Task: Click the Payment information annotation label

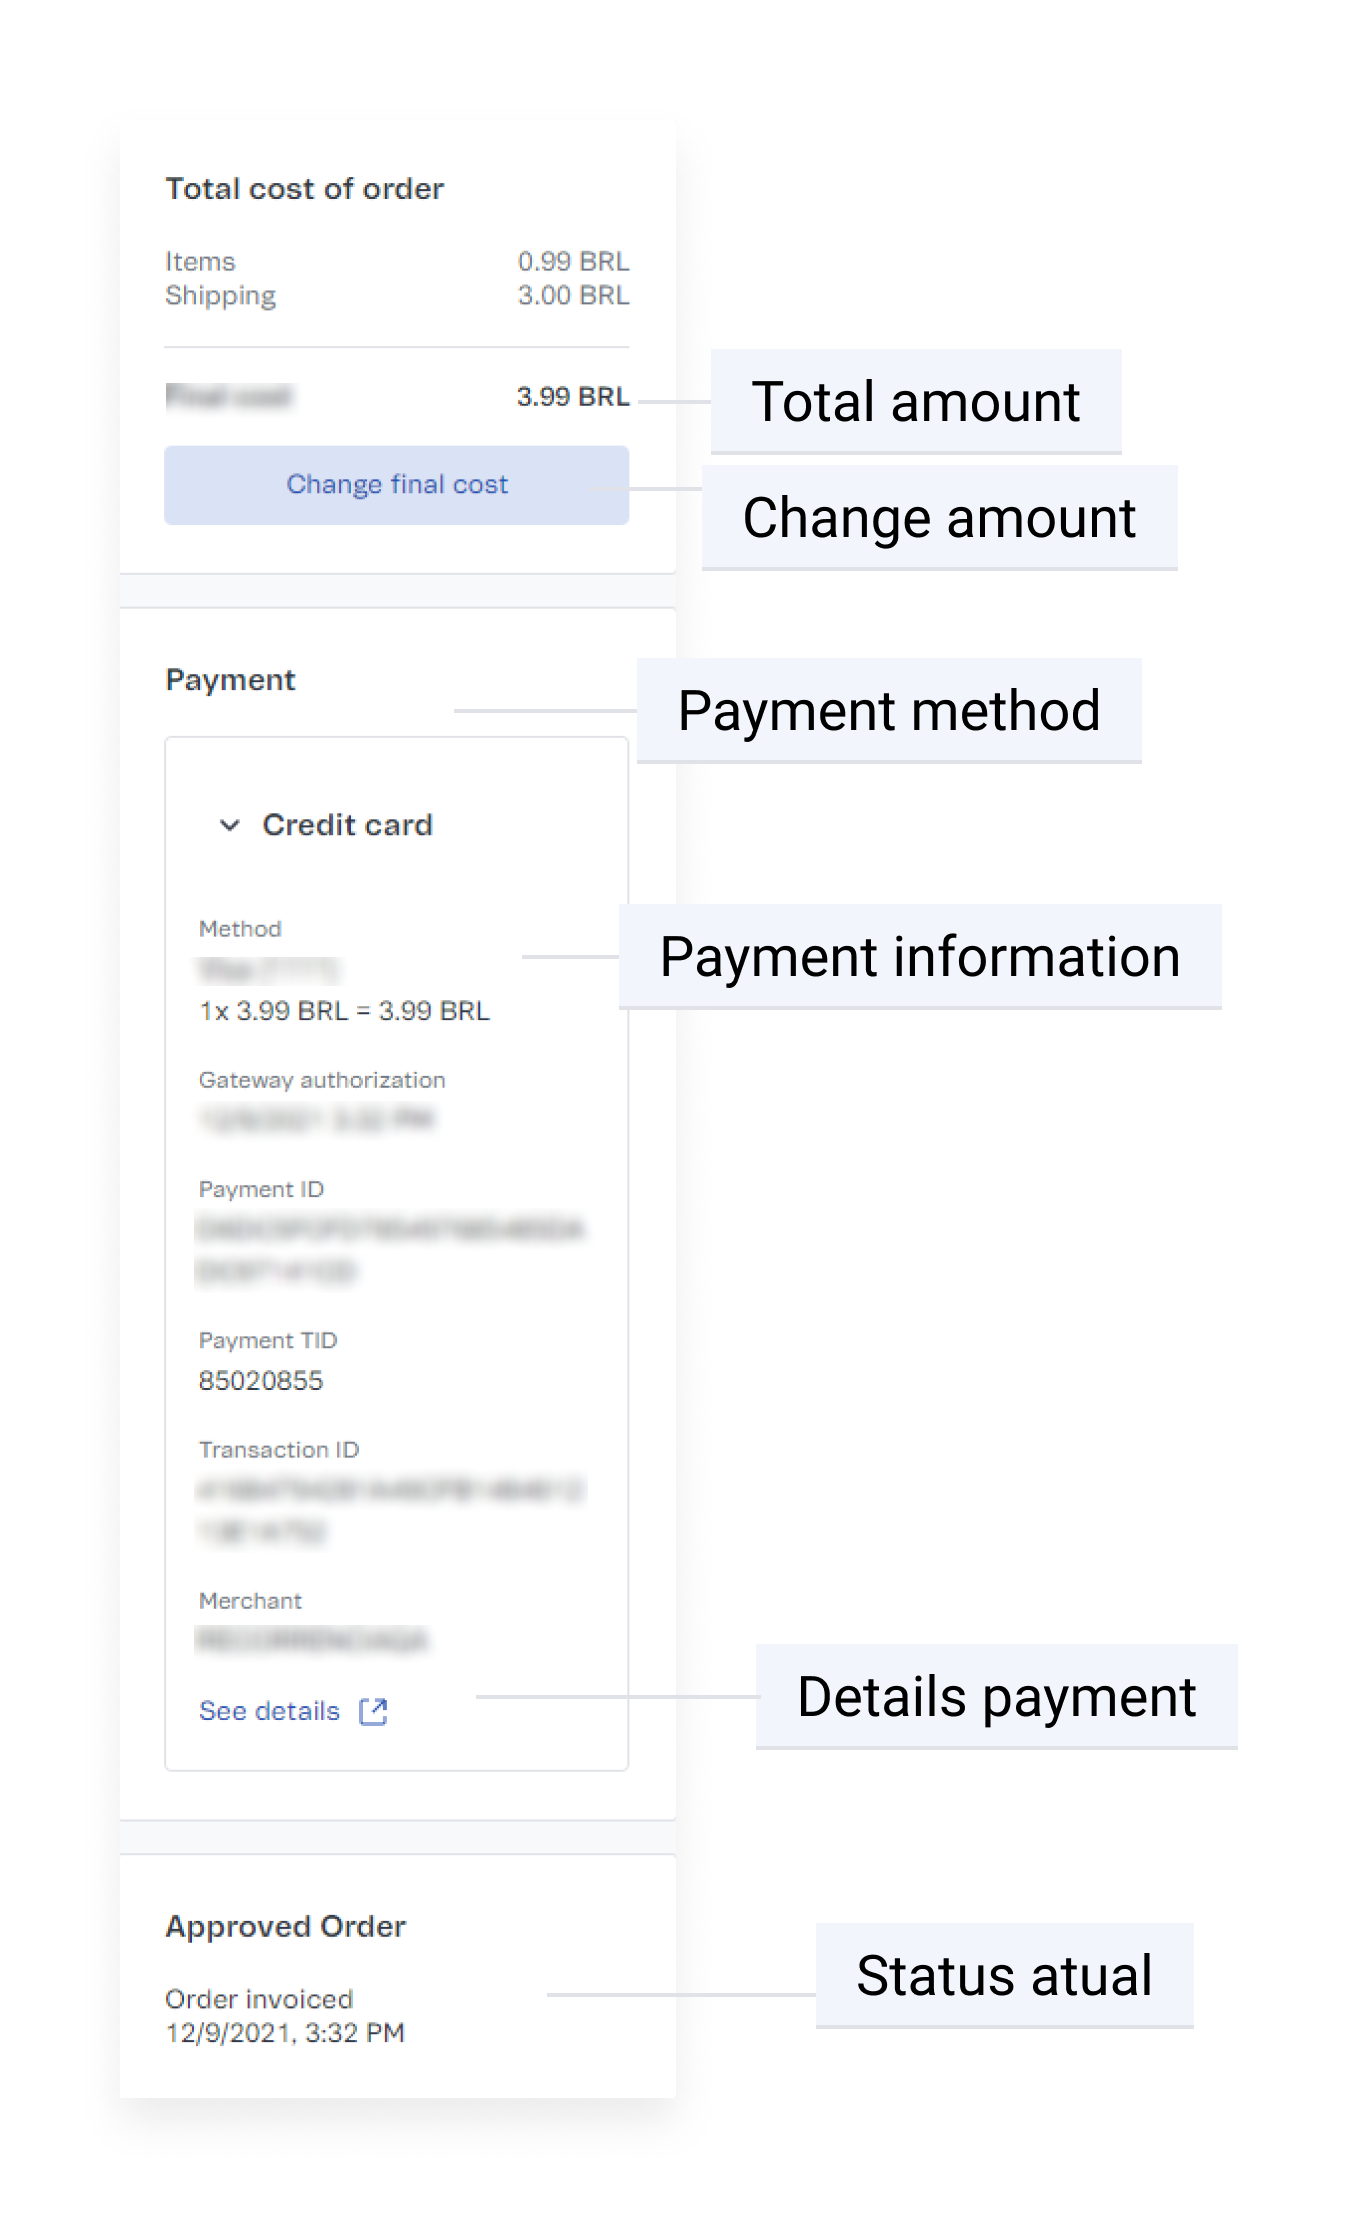Action: (x=919, y=957)
